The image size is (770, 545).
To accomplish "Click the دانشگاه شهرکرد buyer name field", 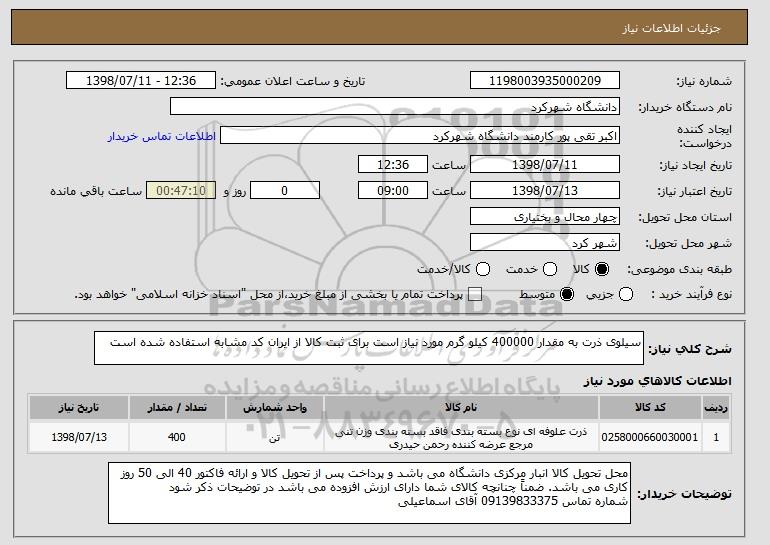I will click(x=395, y=107).
